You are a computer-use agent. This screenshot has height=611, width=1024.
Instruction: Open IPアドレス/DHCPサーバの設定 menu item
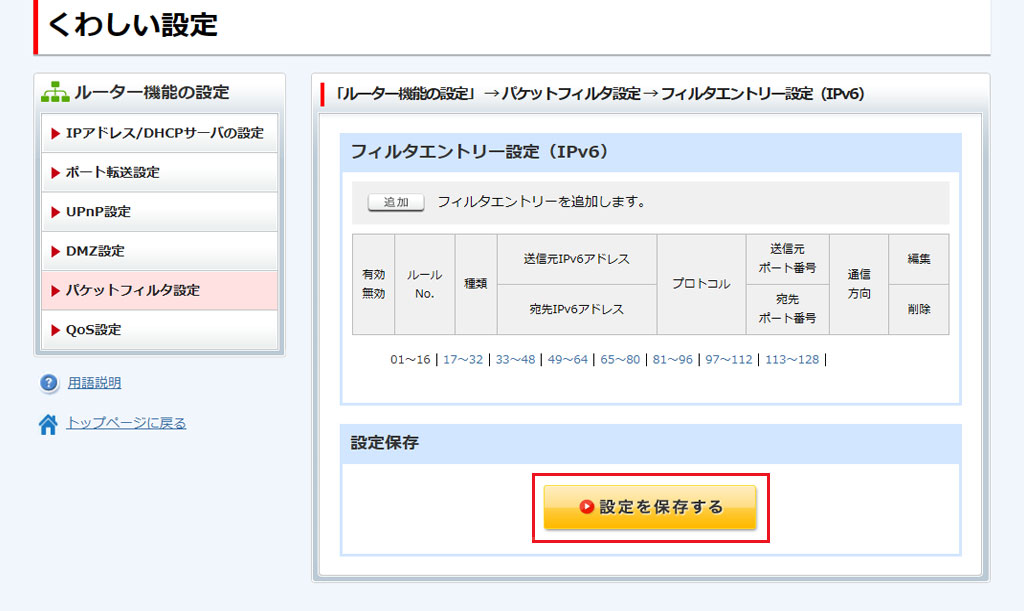160,133
